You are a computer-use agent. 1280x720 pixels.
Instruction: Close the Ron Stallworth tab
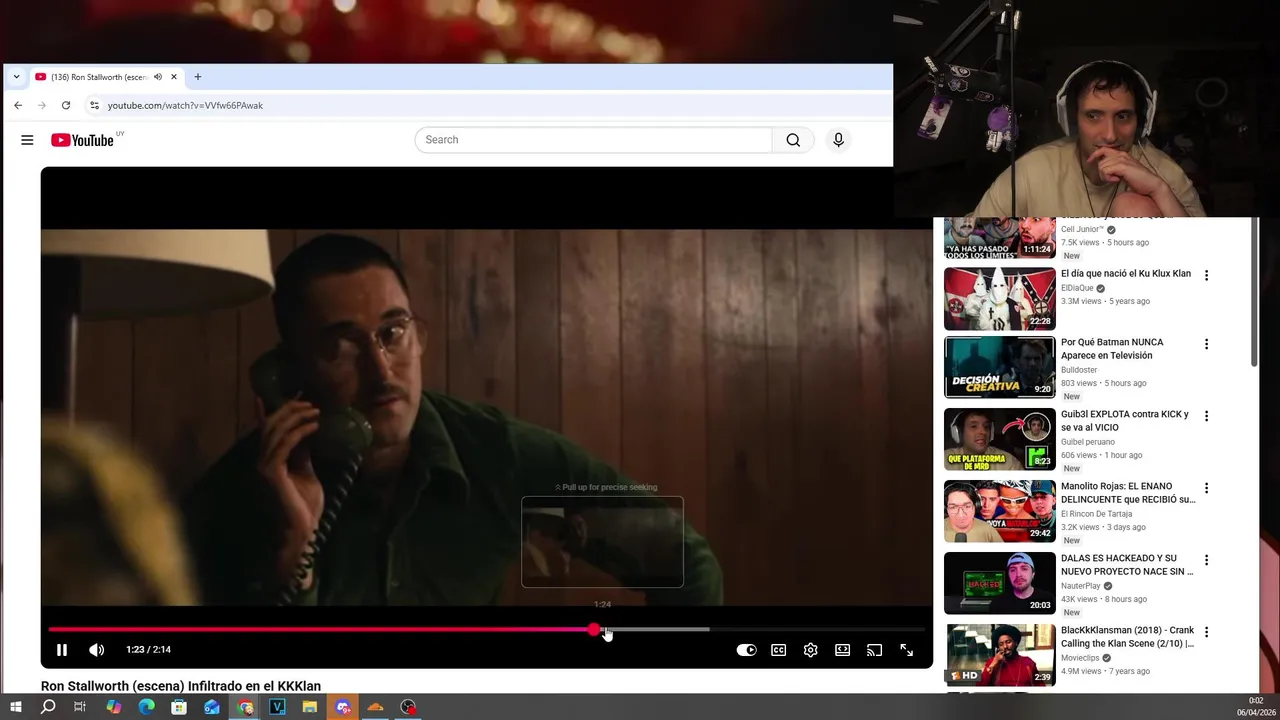(x=174, y=77)
